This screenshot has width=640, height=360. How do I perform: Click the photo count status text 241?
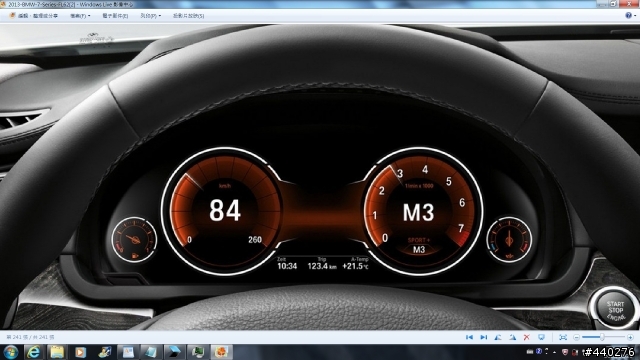pos(30,337)
